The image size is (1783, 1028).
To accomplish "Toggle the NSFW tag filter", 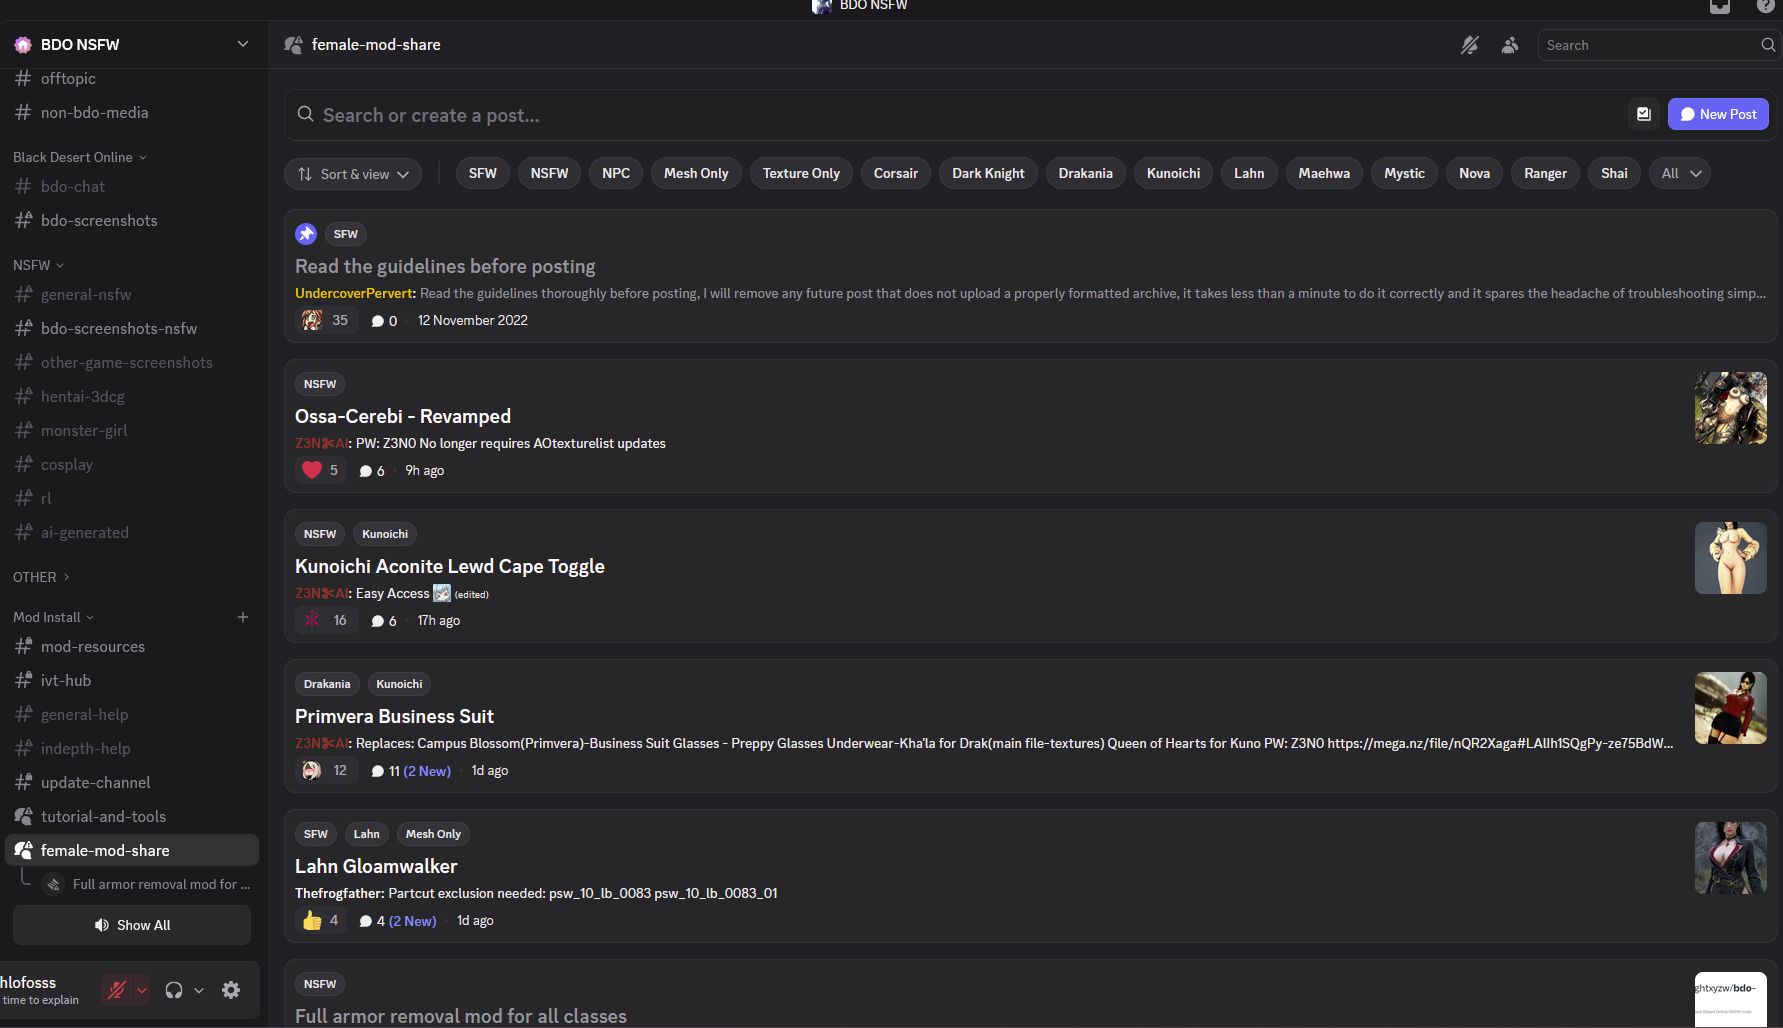I will (x=549, y=173).
